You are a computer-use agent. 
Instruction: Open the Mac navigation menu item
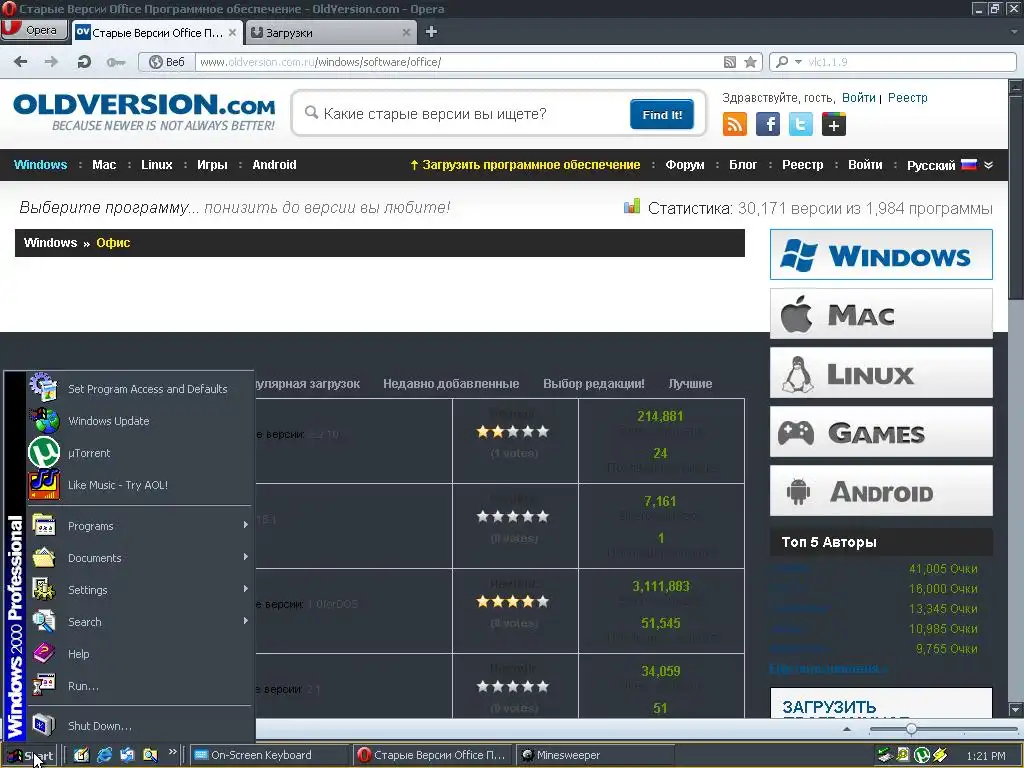point(104,165)
